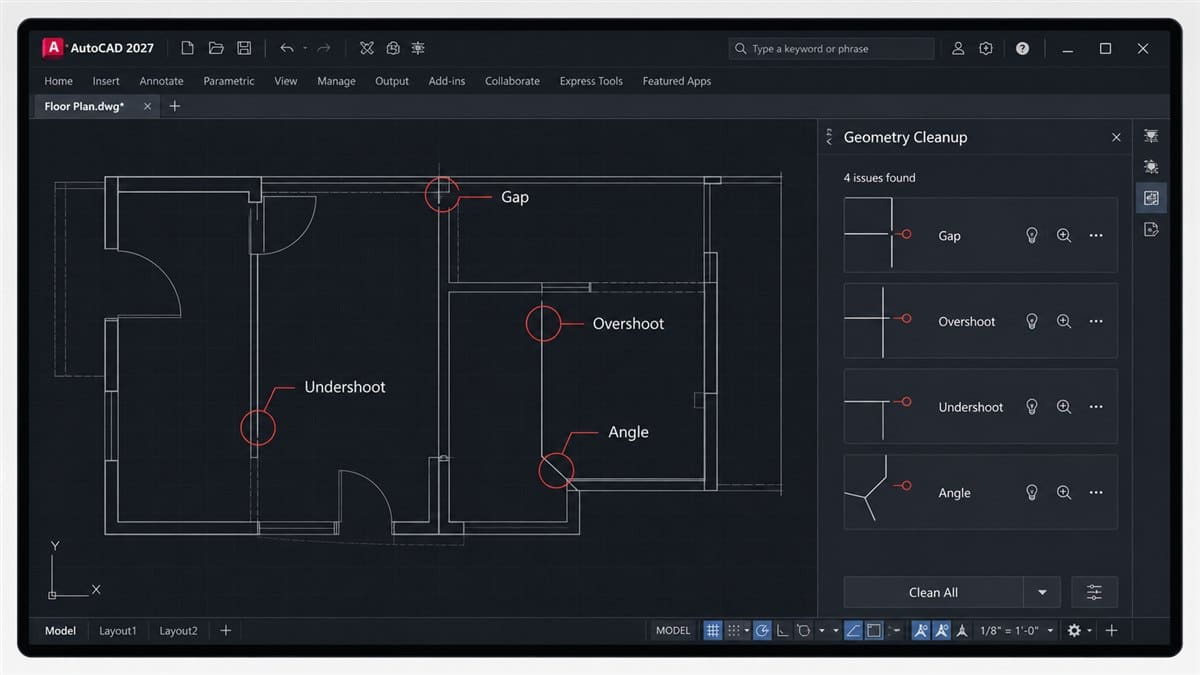Undo the last action with the Undo arrow

point(287,48)
